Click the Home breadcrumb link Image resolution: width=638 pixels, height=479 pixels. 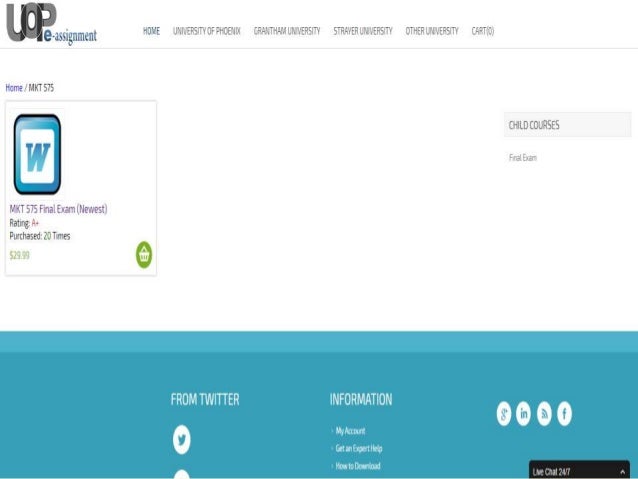(x=14, y=87)
